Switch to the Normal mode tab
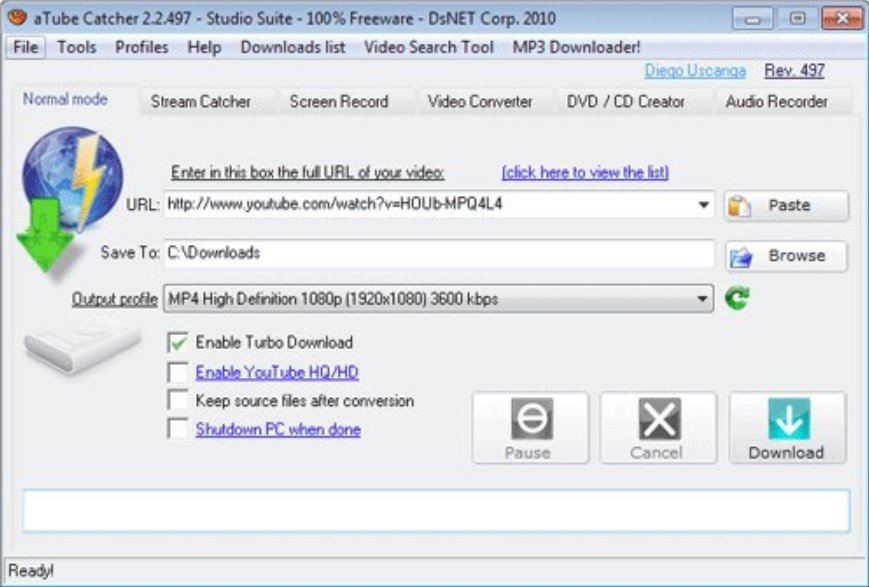The width and height of the screenshot is (869, 587). 65,99
